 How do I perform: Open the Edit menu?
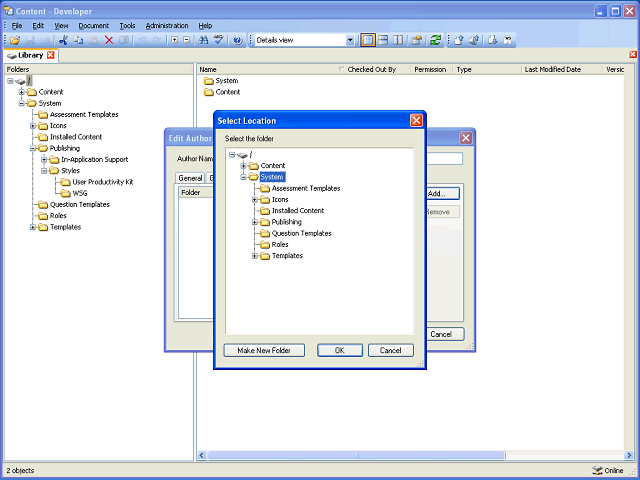[x=38, y=26]
